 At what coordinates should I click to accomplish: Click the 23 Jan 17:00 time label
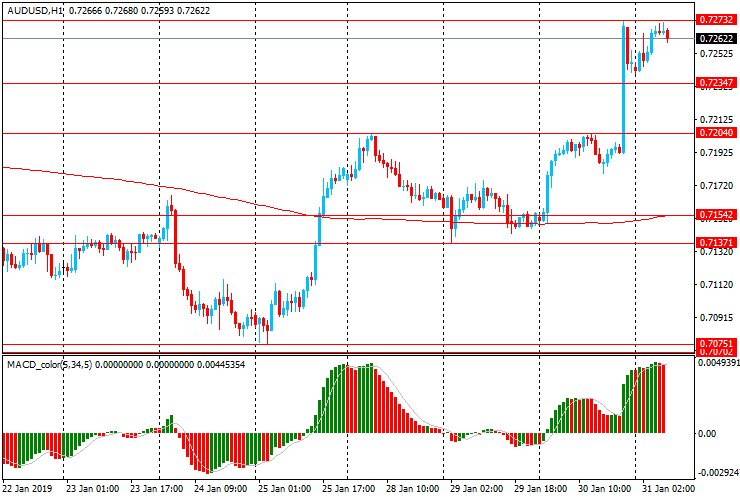(x=156, y=489)
